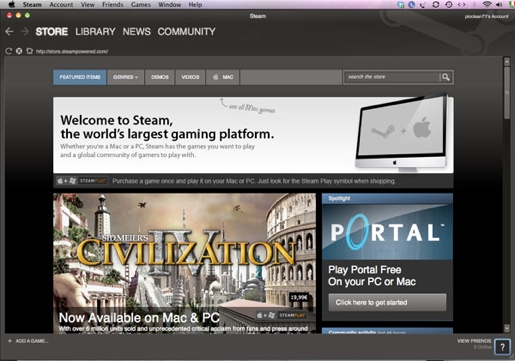Click 'Click here to get started' button

pos(387,302)
